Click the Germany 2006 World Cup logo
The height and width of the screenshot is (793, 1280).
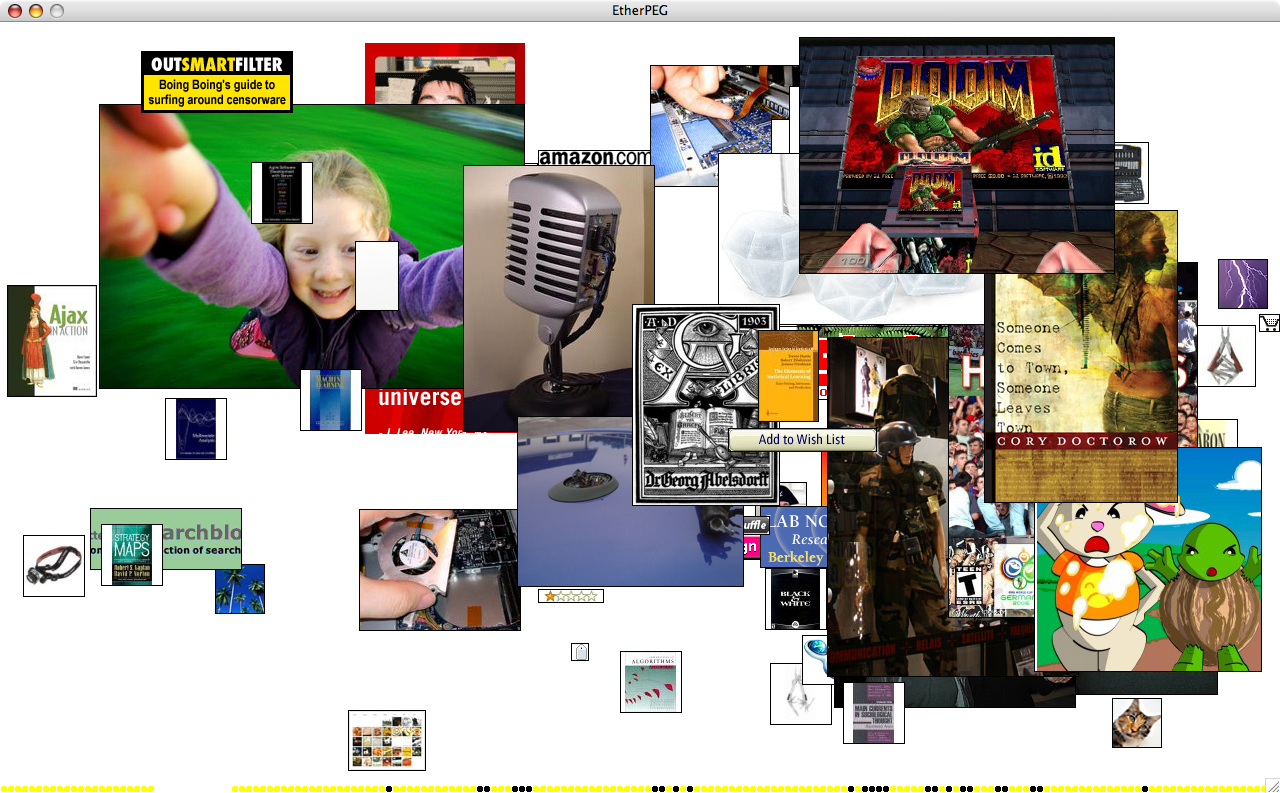[1015, 575]
